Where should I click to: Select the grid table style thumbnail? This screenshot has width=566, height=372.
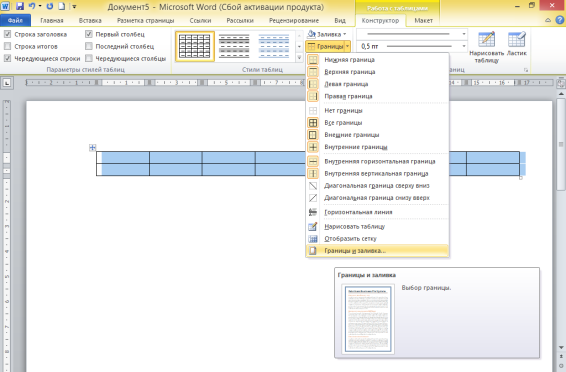195,46
